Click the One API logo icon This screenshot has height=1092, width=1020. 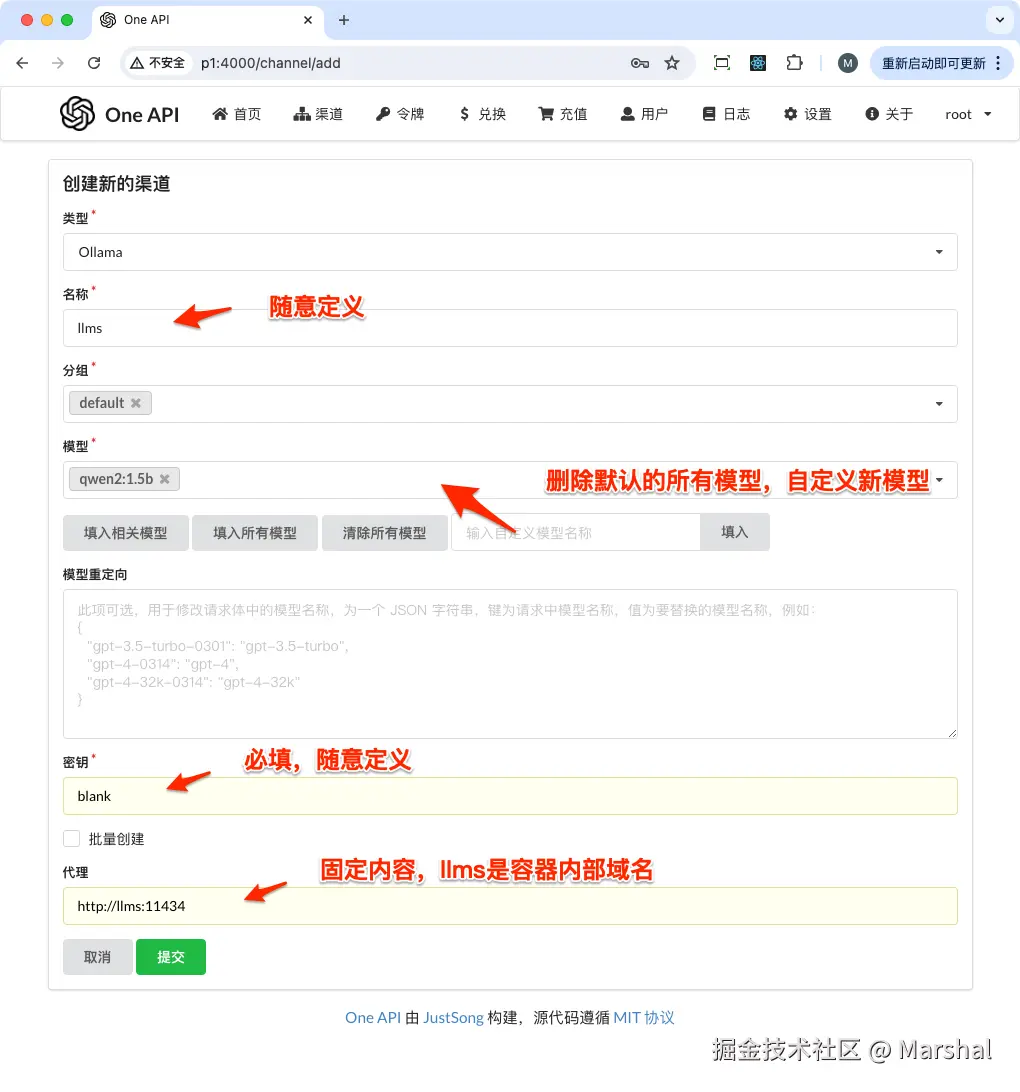tap(77, 114)
